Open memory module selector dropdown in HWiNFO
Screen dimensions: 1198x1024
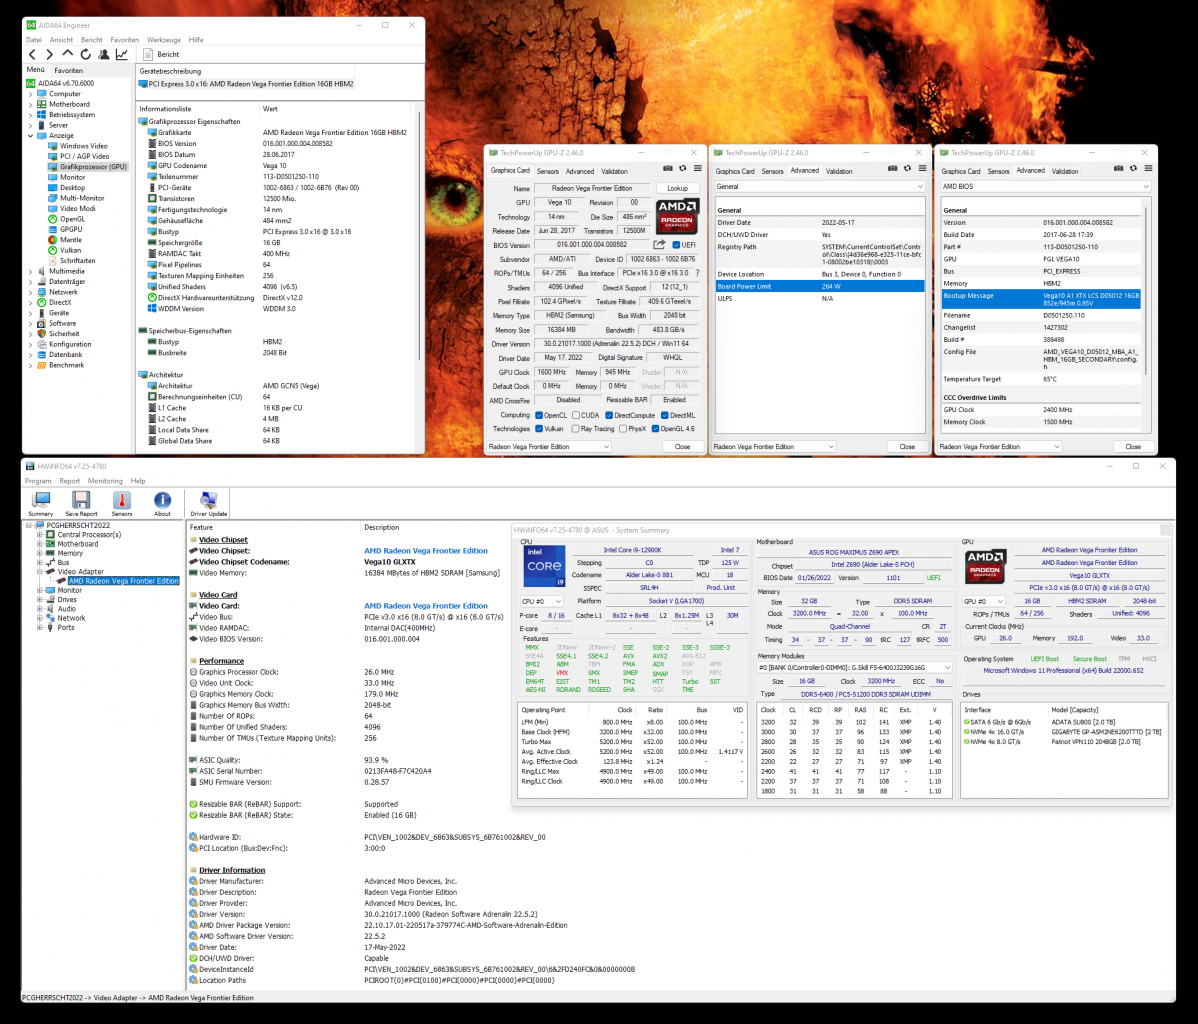point(854,667)
